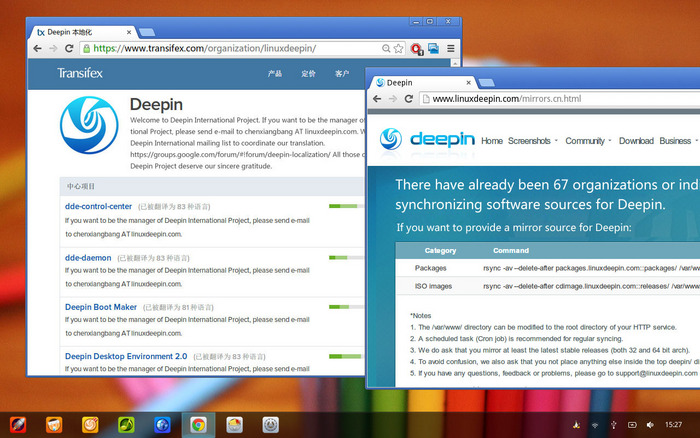Open the system settings icon in the dock
700x438 pixels.
click(x=271, y=425)
